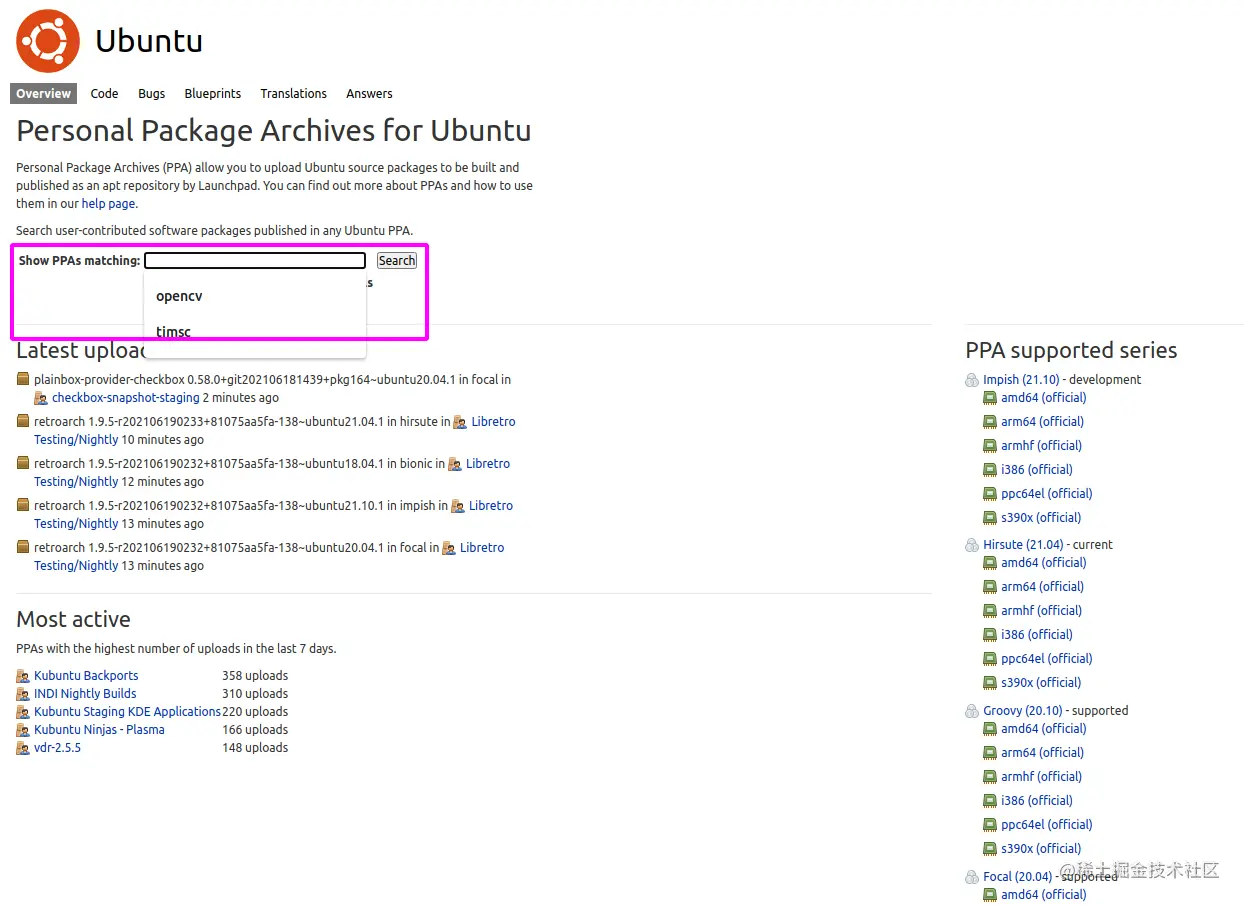Click PPA icon beside Kubuntu Backports
The height and width of the screenshot is (905, 1244).
coord(23,676)
